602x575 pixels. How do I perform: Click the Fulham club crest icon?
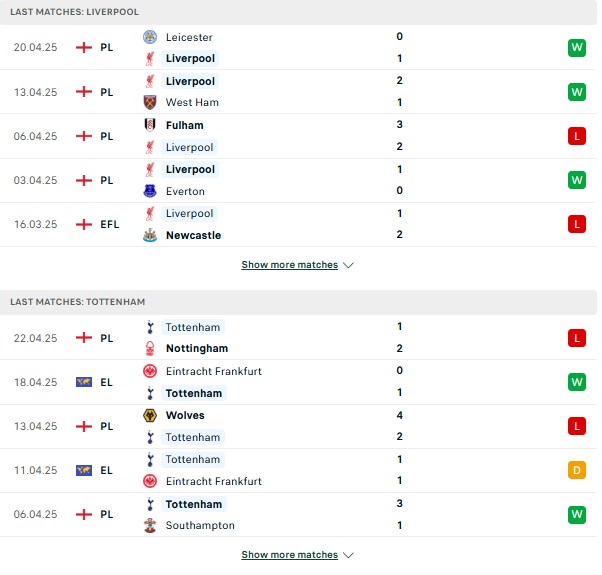click(x=150, y=125)
